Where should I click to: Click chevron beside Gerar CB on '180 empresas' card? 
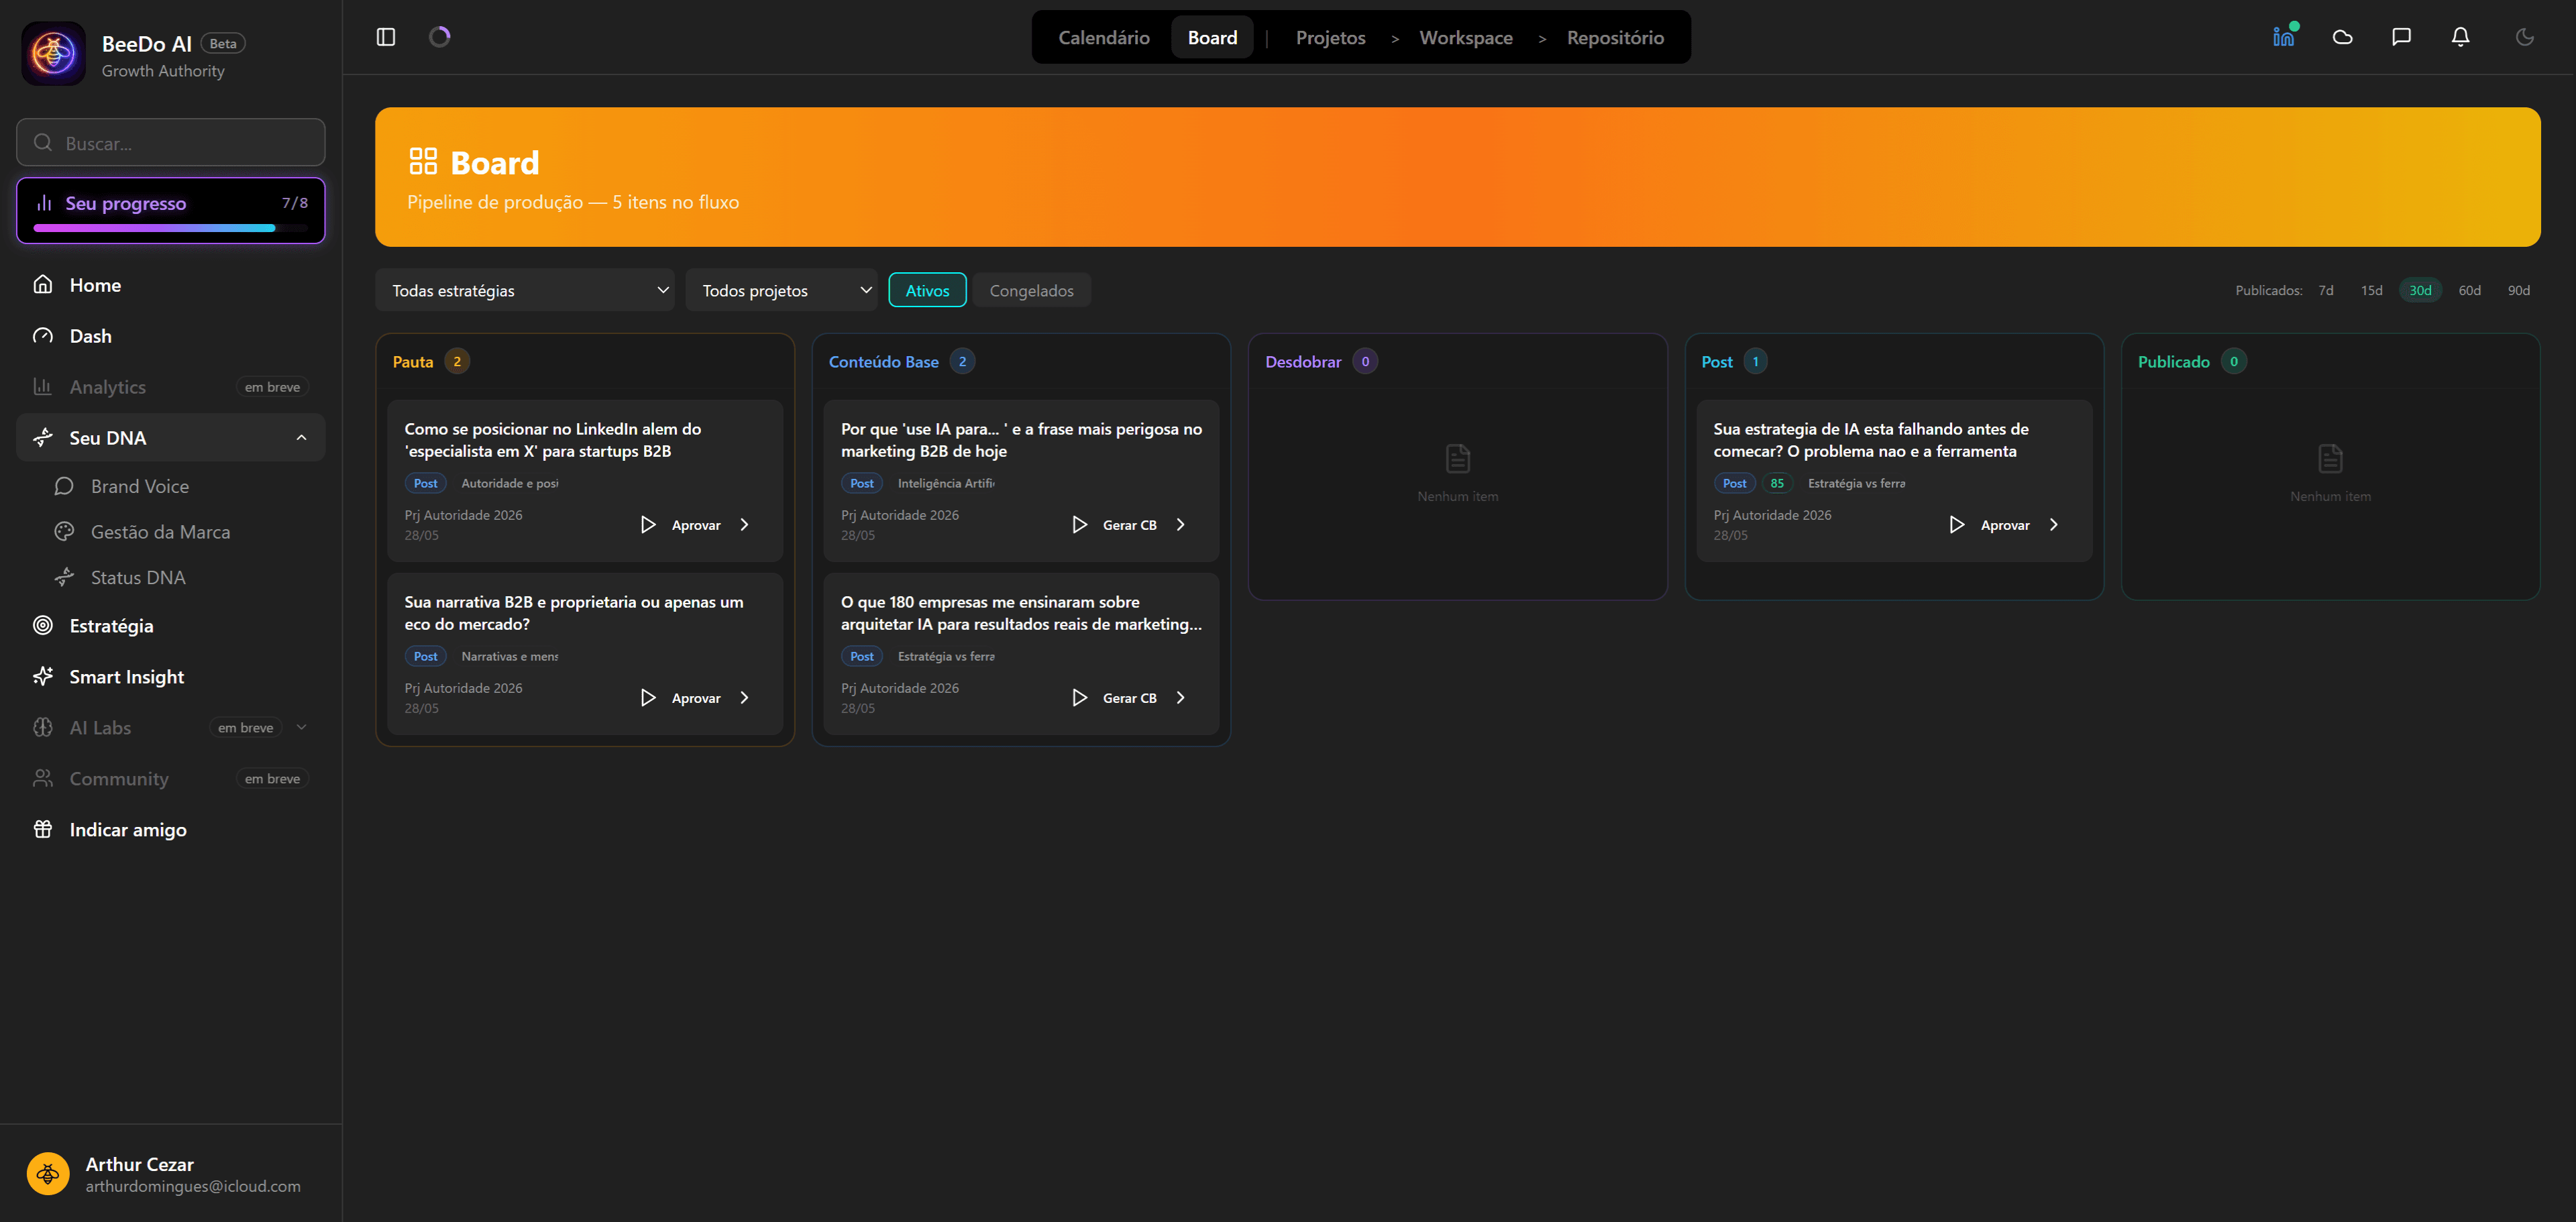pos(1181,698)
